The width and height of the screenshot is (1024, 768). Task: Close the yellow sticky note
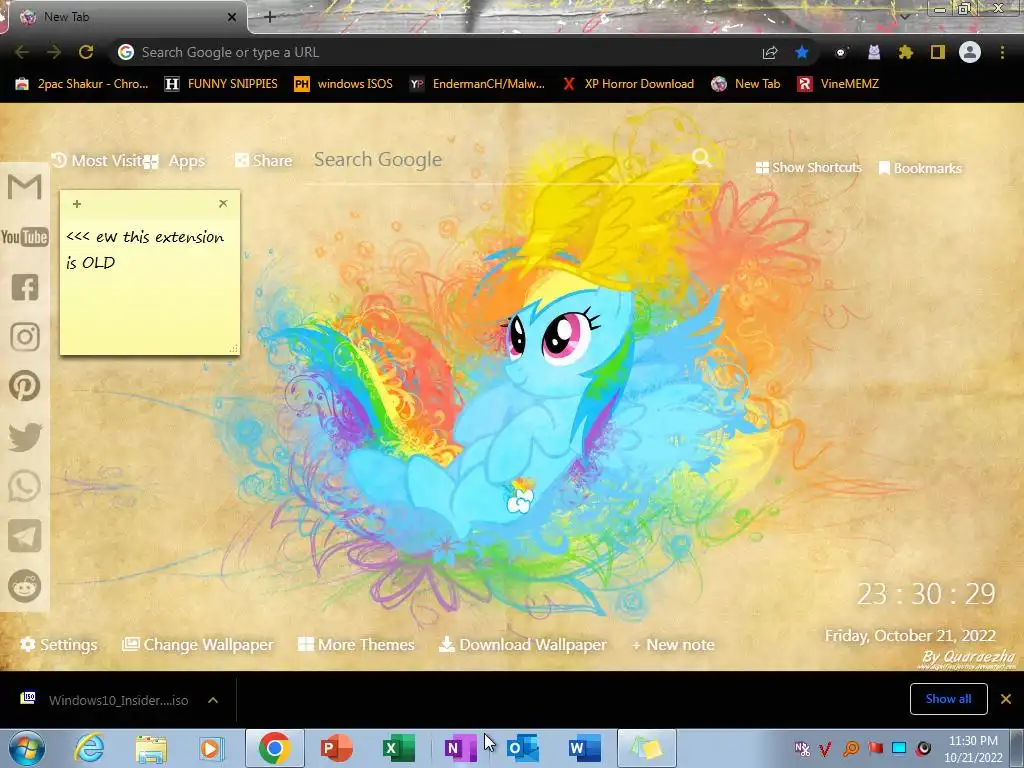coord(223,204)
